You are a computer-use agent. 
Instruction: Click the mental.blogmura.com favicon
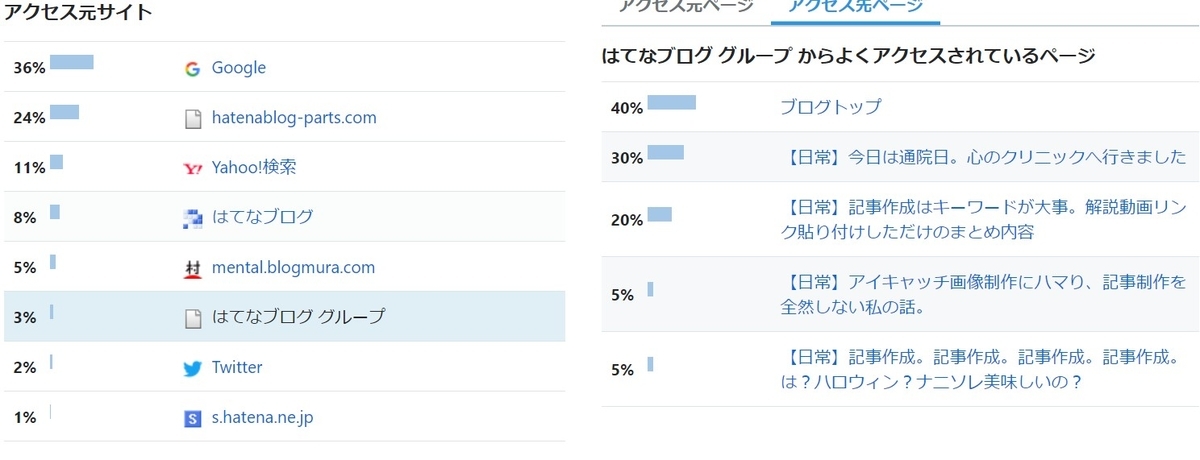point(193,269)
